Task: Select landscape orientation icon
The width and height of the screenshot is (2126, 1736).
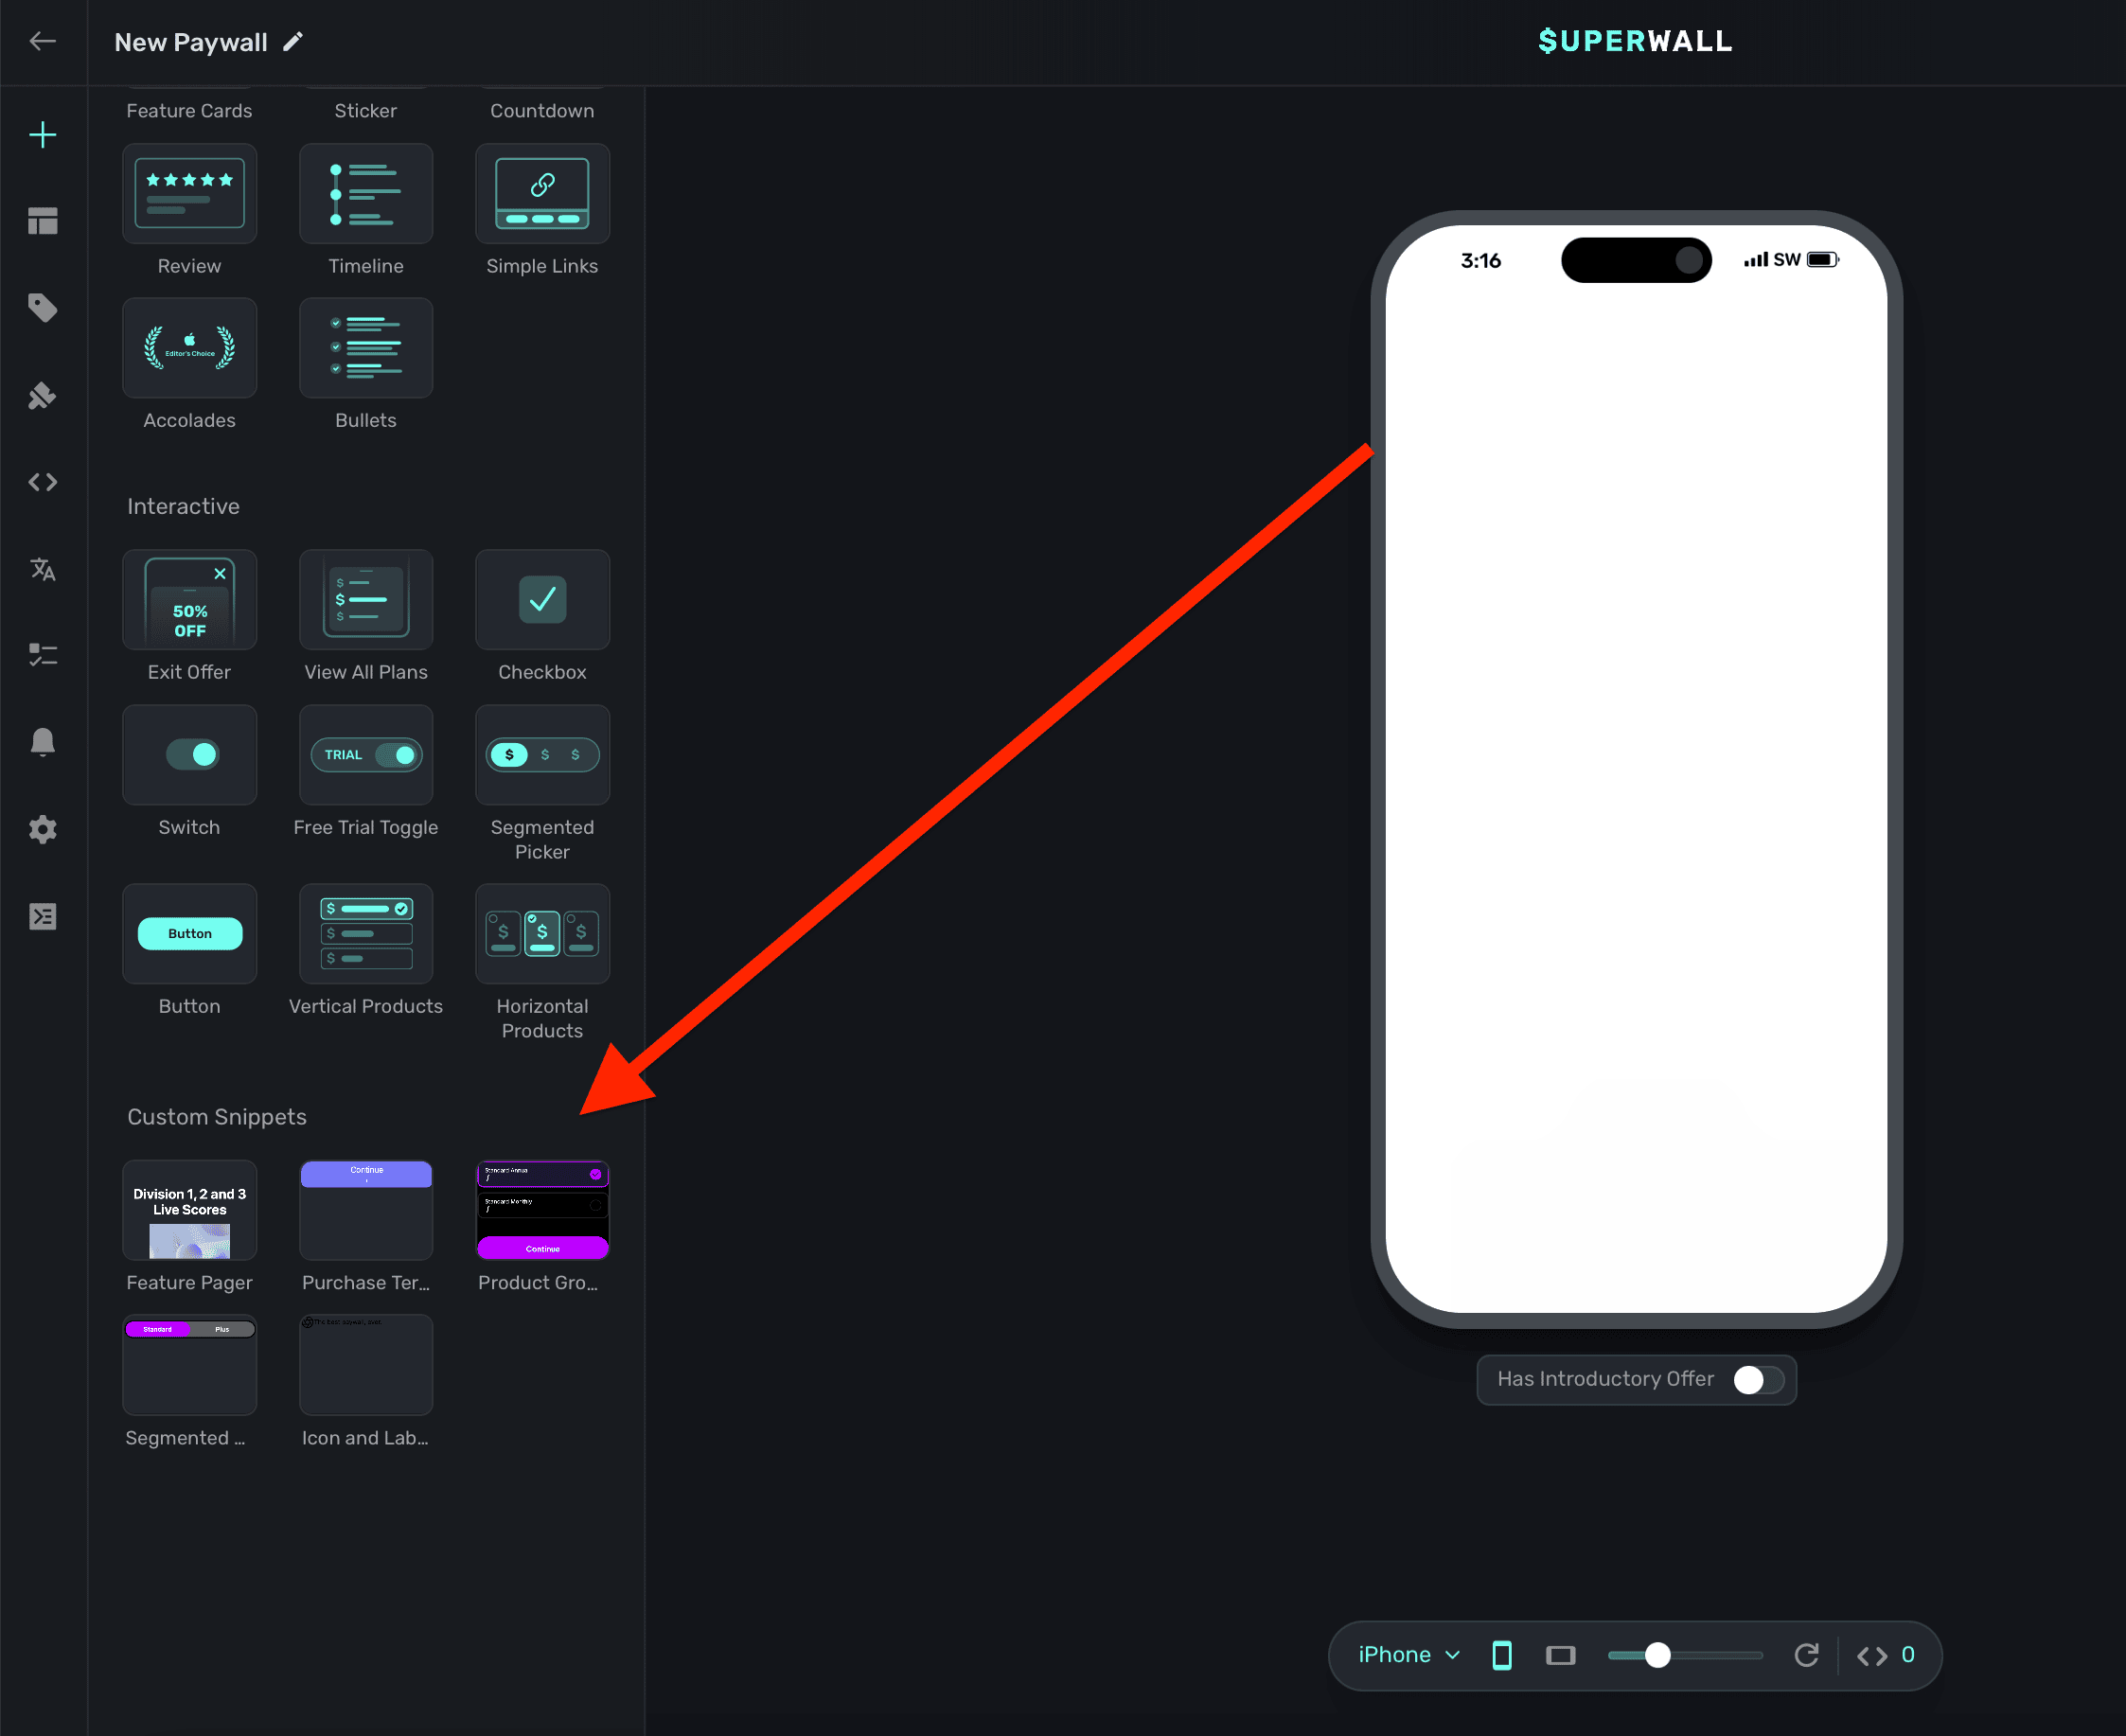Action: click(x=1560, y=1655)
